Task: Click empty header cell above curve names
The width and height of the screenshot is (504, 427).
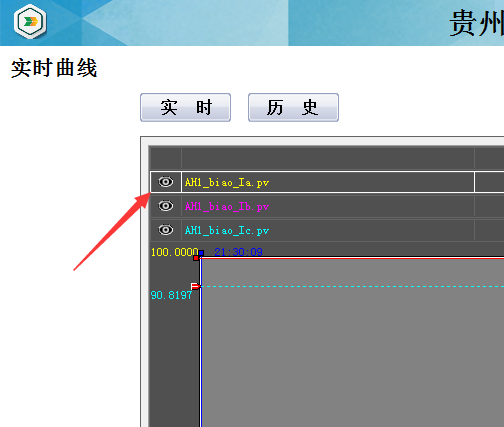Action: (x=328, y=158)
